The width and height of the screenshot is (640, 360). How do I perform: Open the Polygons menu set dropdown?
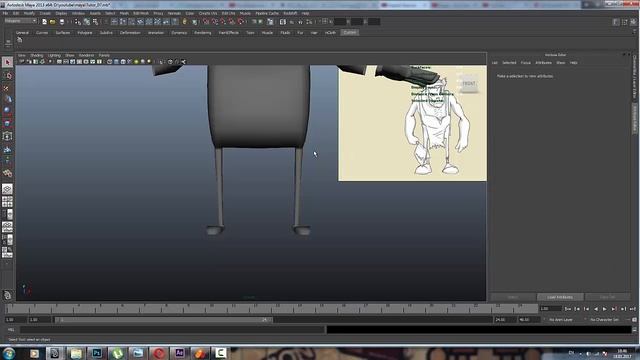pos(20,21)
